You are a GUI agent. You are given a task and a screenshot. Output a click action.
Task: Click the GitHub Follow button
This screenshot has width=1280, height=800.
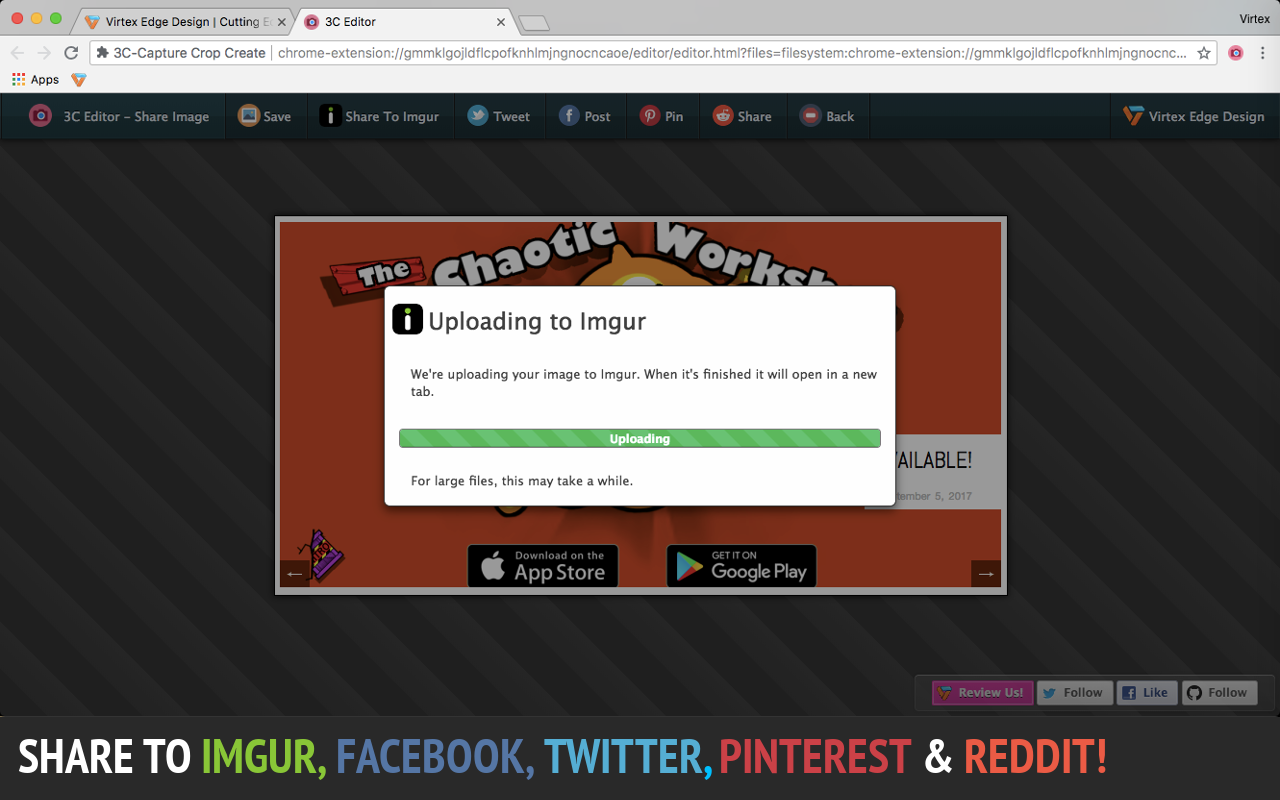(x=1218, y=692)
